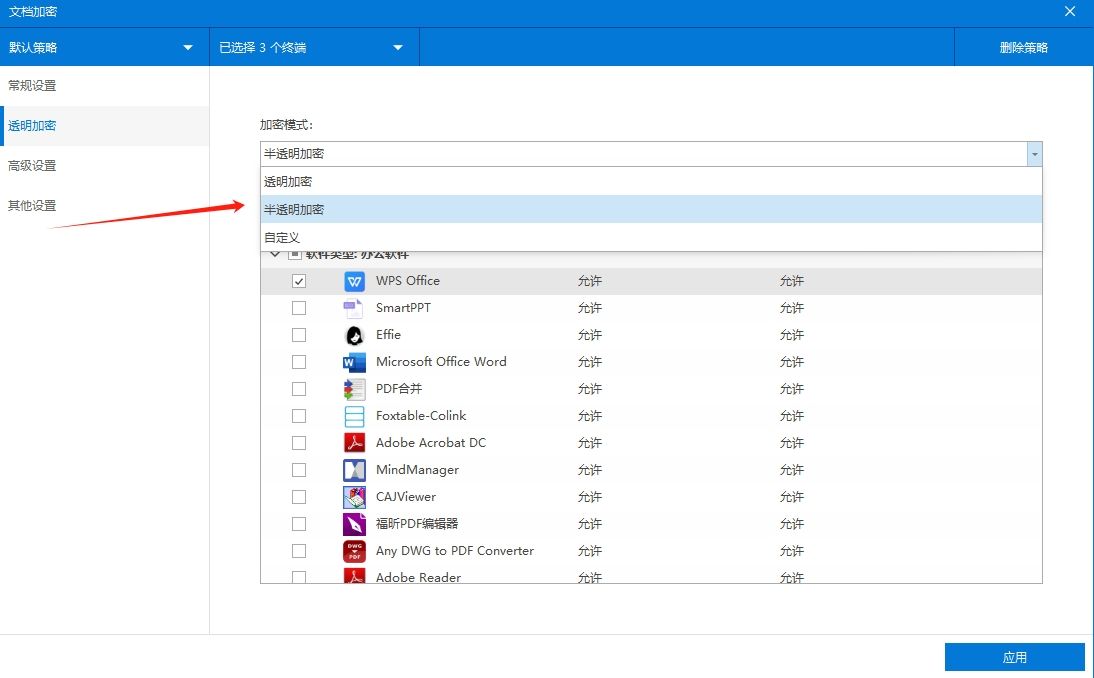Screen dimensions: 1094x678
Task: Click the Any DWG to PDF Converter icon
Action: tap(353, 550)
